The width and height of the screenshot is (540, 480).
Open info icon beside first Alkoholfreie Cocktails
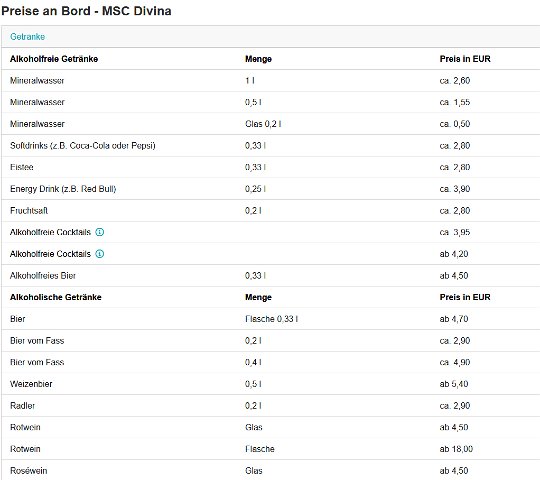click(x=100, y=232)
